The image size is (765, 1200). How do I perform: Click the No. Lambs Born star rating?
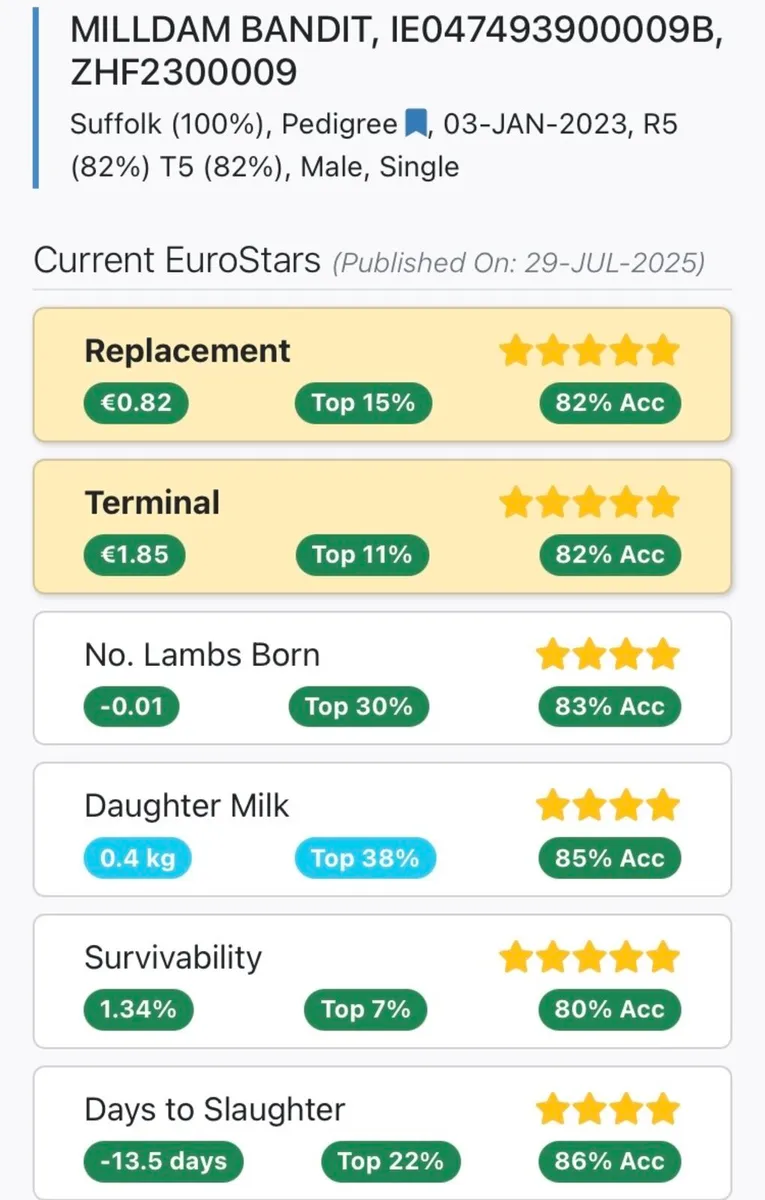[x=607, y=655]
